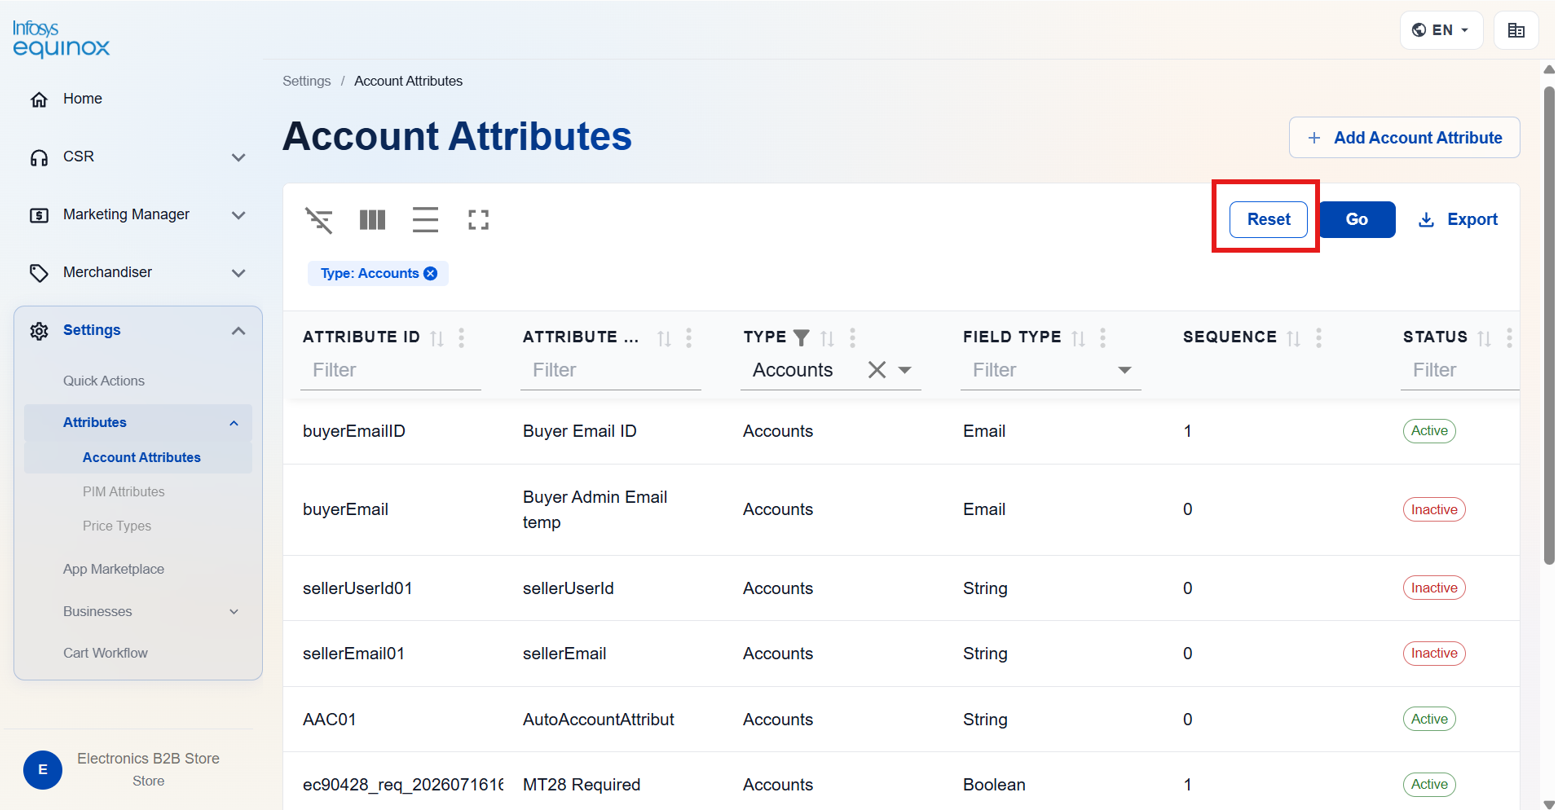This screenshot has width=1555, height=811.
Task: Open the Type filter dropdown arrow
Action: click(x=905, y=370)
